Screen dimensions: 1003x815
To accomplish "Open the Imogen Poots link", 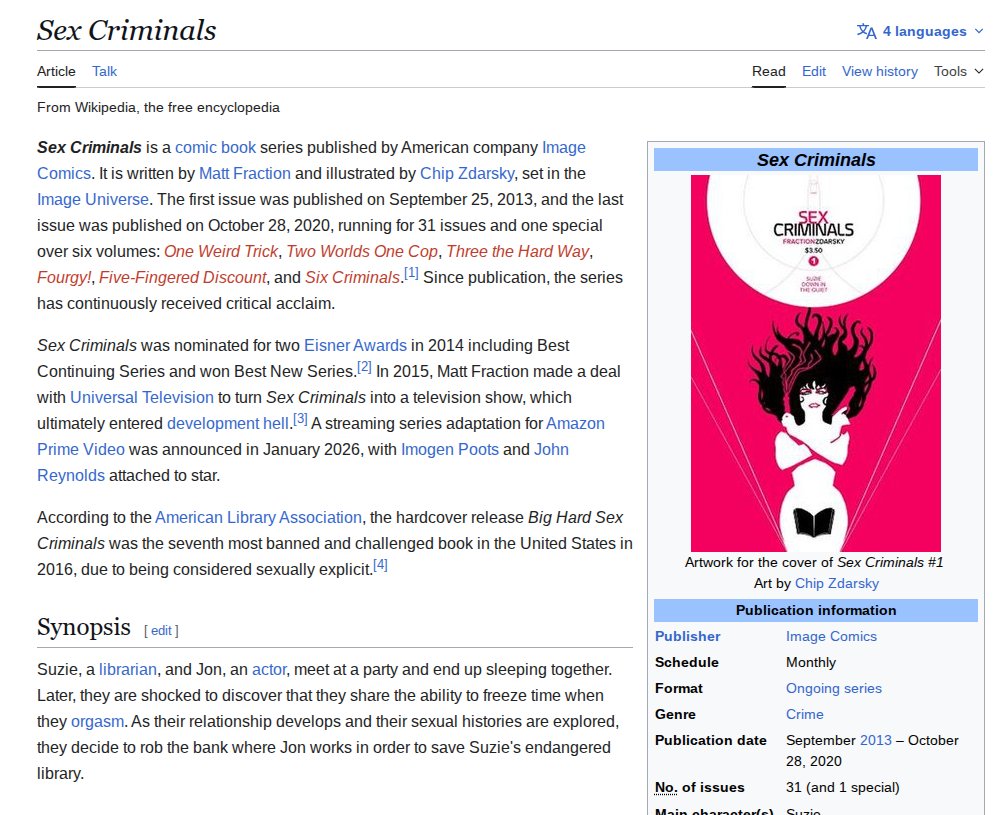I will (x=450, y=450).
